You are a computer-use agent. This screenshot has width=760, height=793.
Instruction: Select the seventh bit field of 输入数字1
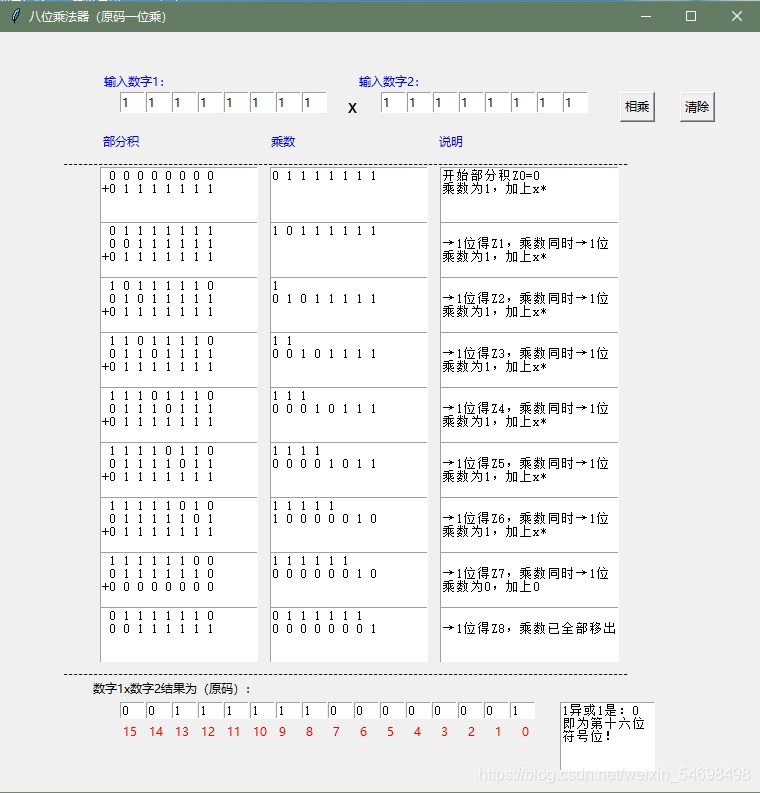click(x=288, y=103)
